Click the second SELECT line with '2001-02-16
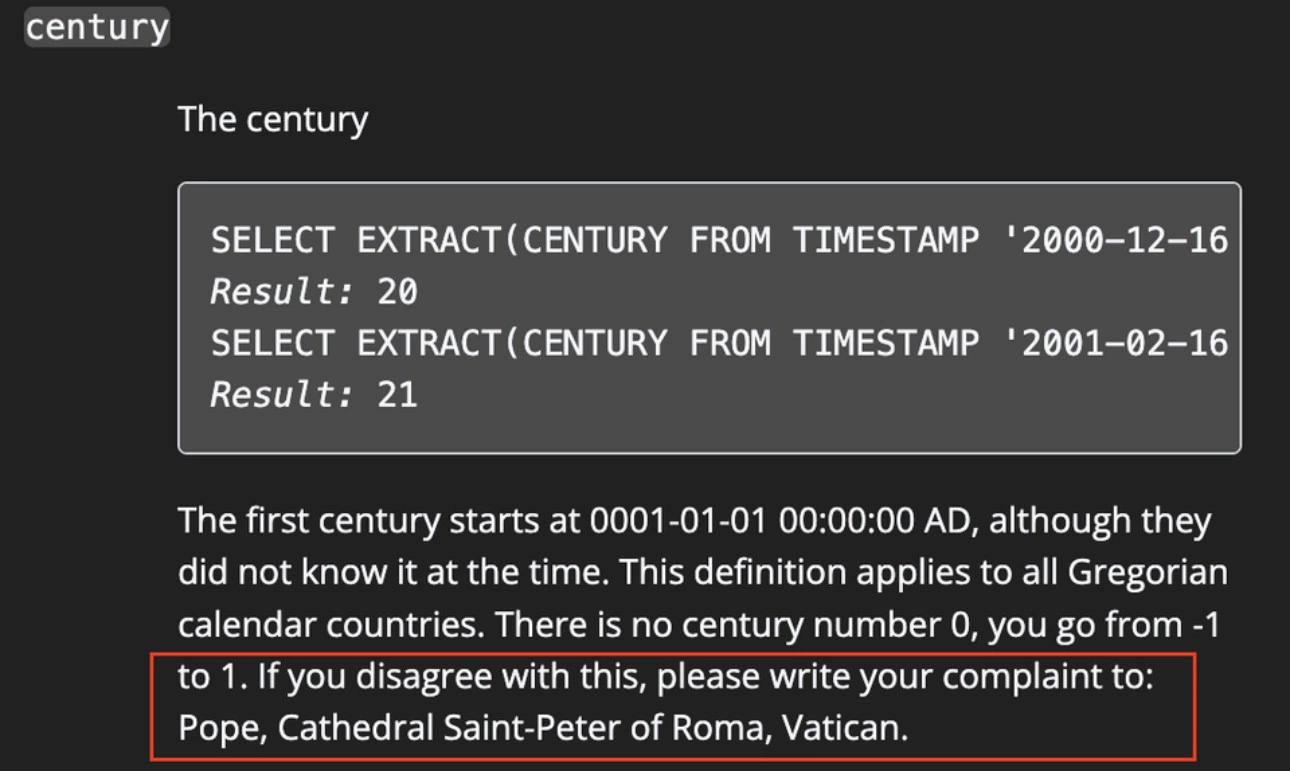This screenshot has height=771, width=1290. (719, 343)
